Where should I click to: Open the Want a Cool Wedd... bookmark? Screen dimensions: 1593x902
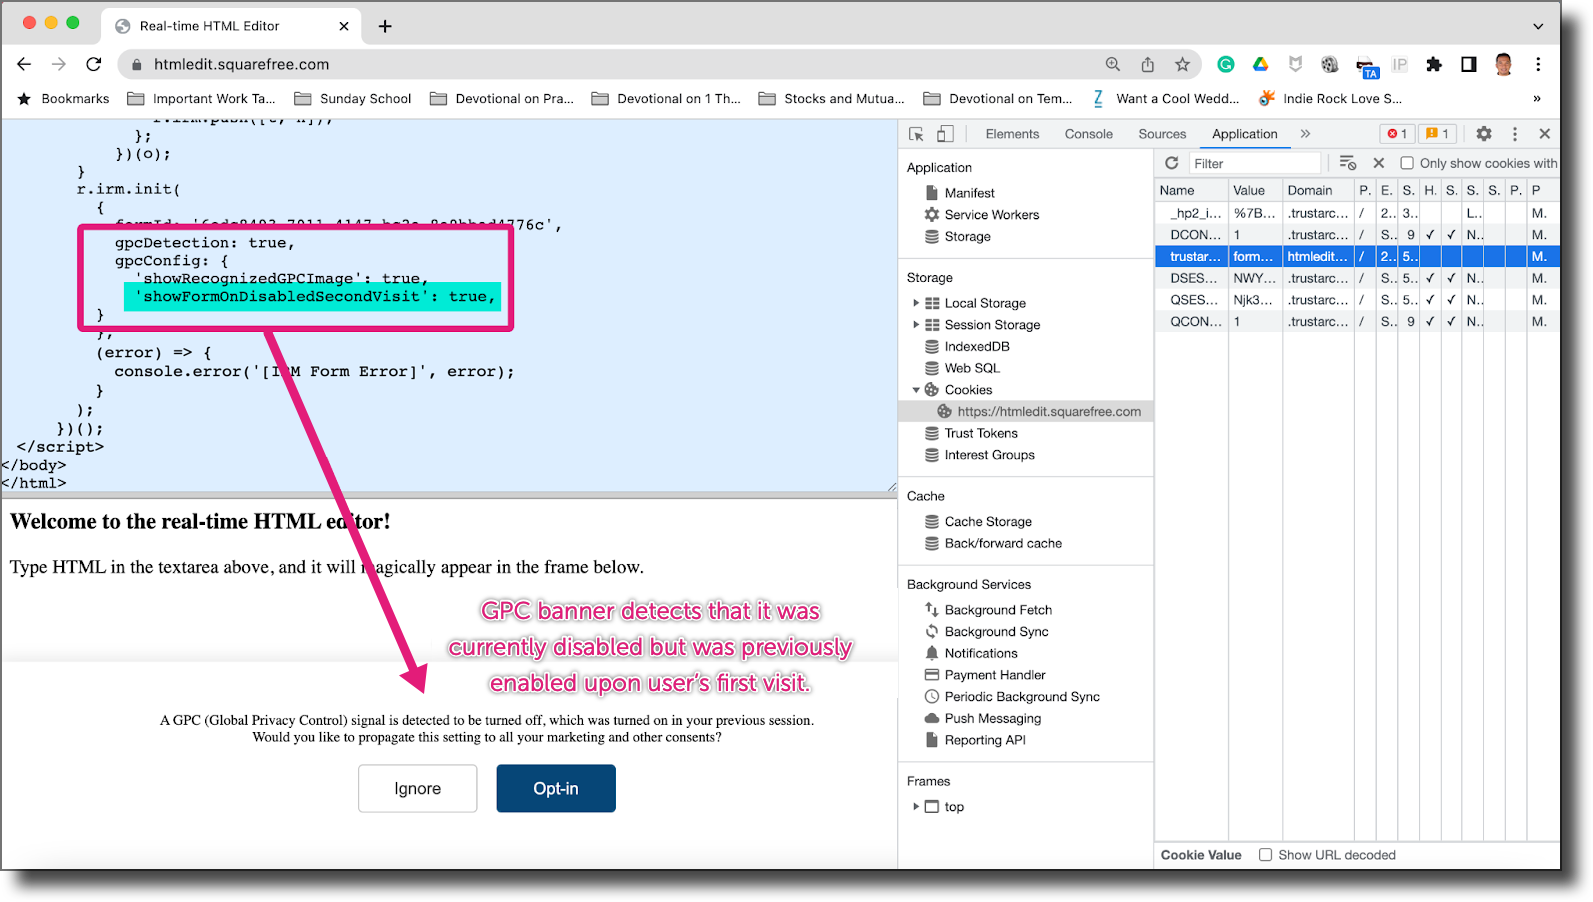tap(1165, 99)
